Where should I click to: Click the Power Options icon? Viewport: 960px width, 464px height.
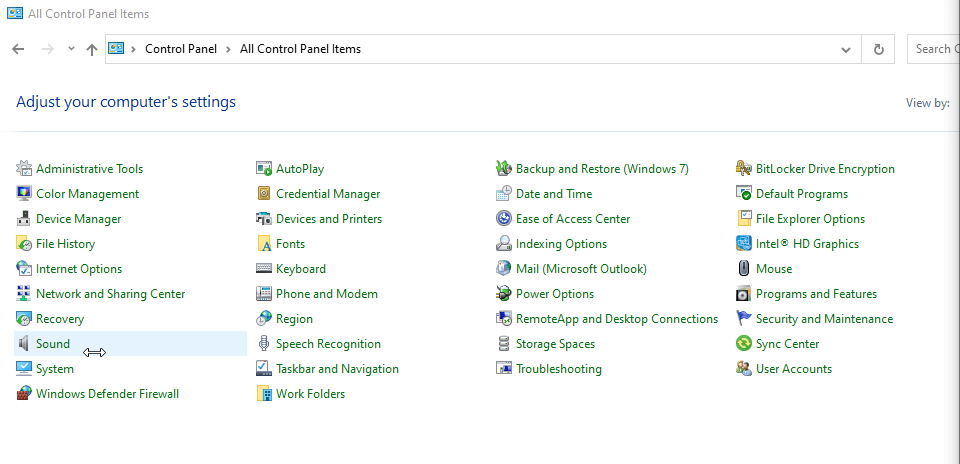point(504,294)
